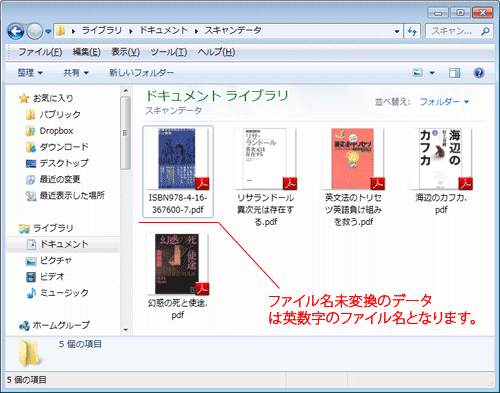Click the ミュージック note icon
The height and width of the screenshot is (393, 500).
point(31,293)
